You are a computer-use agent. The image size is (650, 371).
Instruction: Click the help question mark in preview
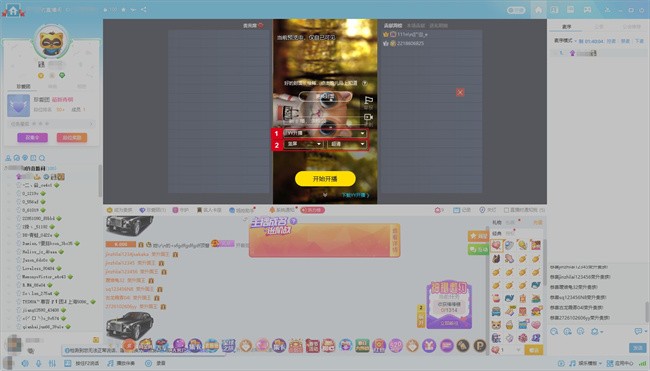pyautogui.click(x=364, y=83)
